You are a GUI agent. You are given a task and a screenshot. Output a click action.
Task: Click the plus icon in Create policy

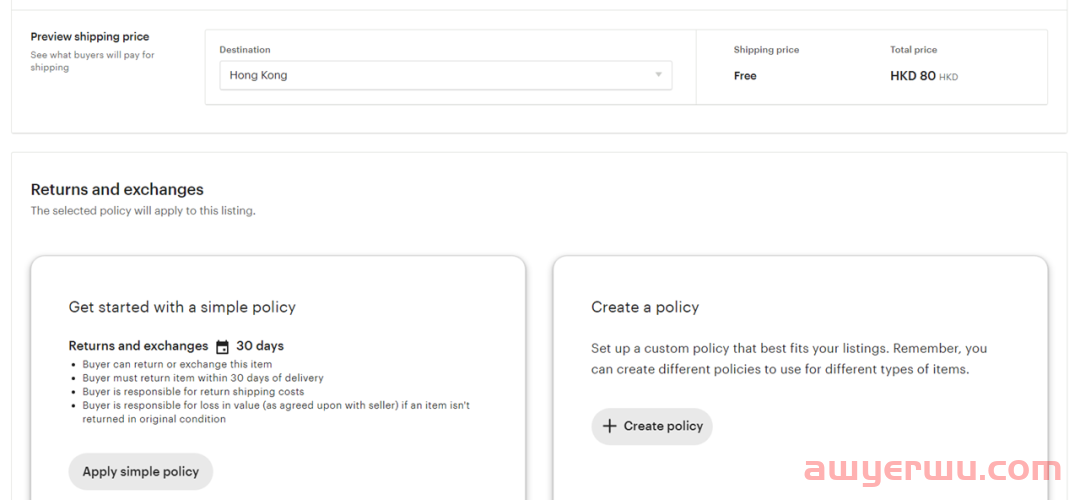[x=609, y=426]
